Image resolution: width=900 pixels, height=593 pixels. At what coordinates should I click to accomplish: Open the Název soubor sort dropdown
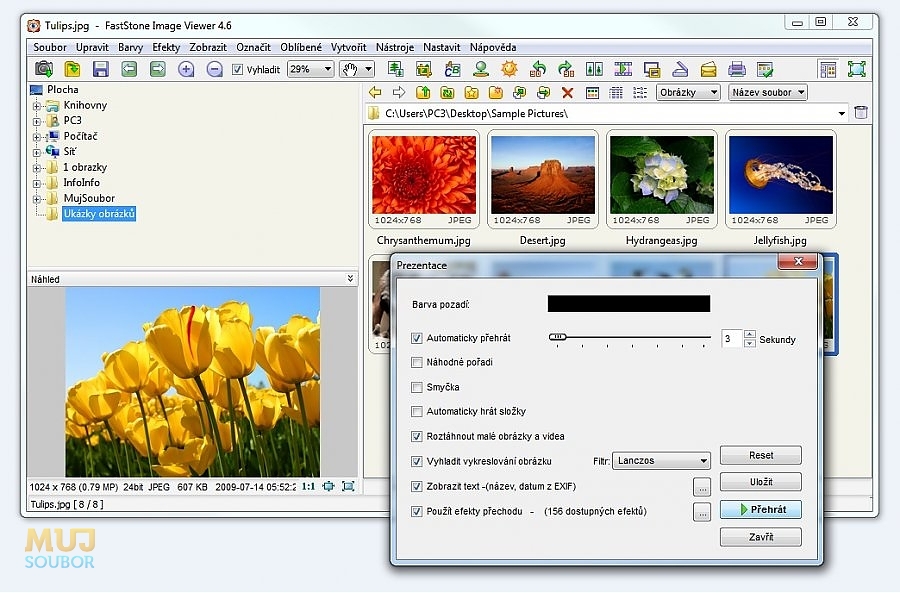tap(768, 92)
